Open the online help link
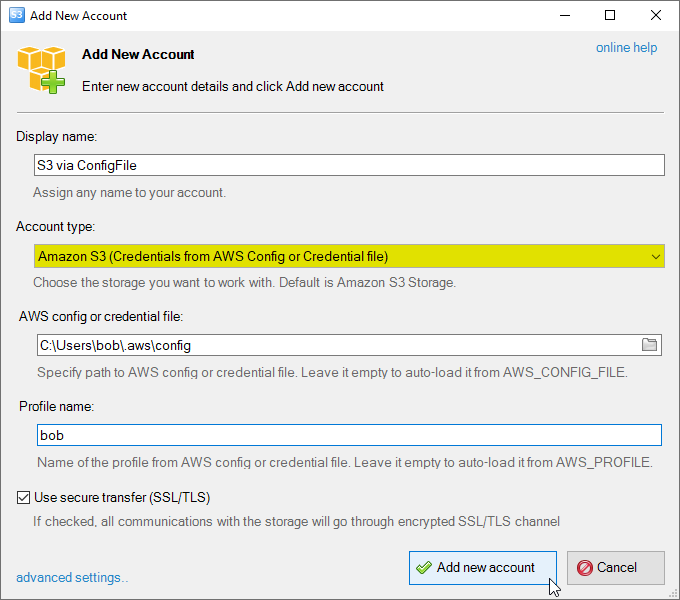The height and width of the screenshot is (600, 680). pos(626,47)
